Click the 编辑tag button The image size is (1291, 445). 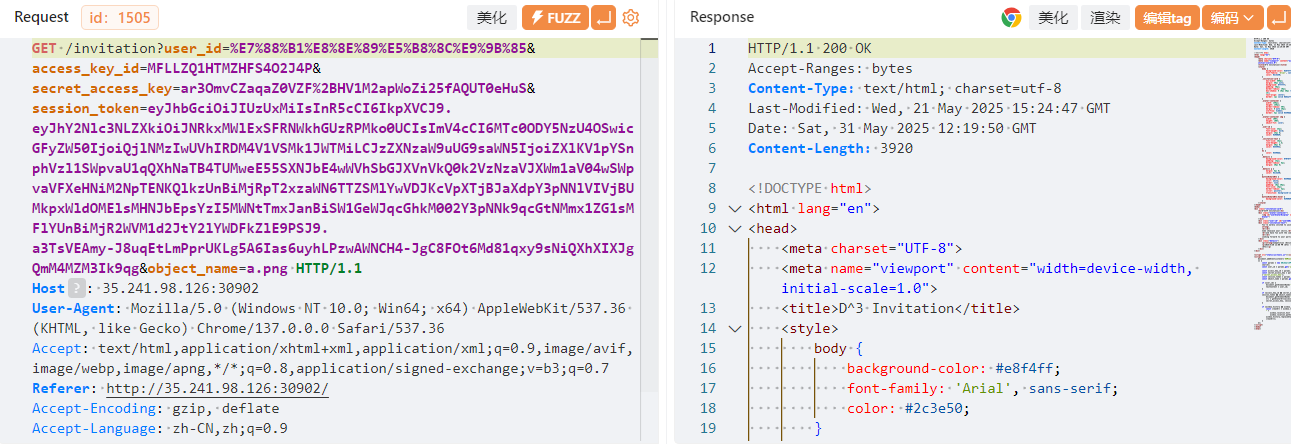pyautogui.click(x=1167, y=17)
